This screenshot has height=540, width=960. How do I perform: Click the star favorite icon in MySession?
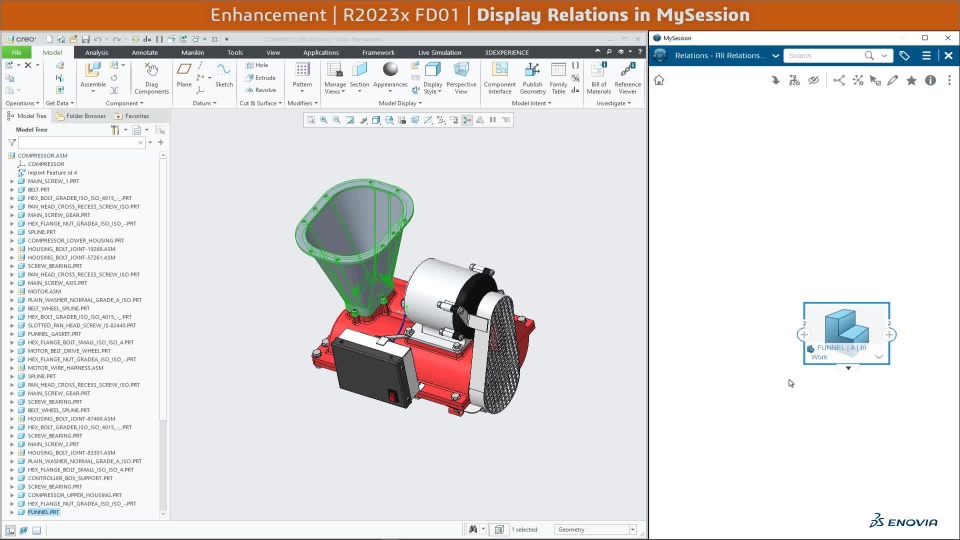click(912, 80)
